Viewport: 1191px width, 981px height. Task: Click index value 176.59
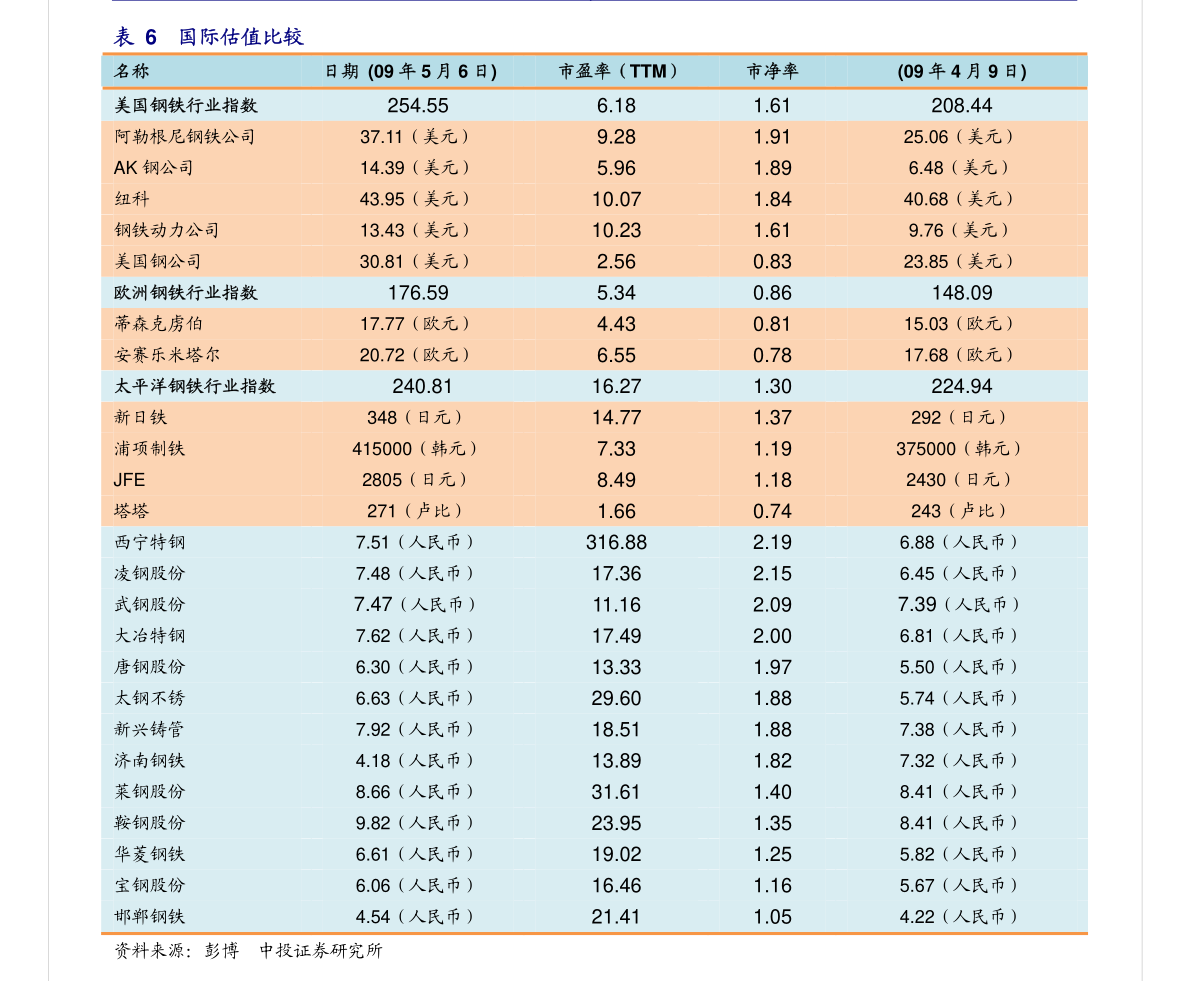418,292
